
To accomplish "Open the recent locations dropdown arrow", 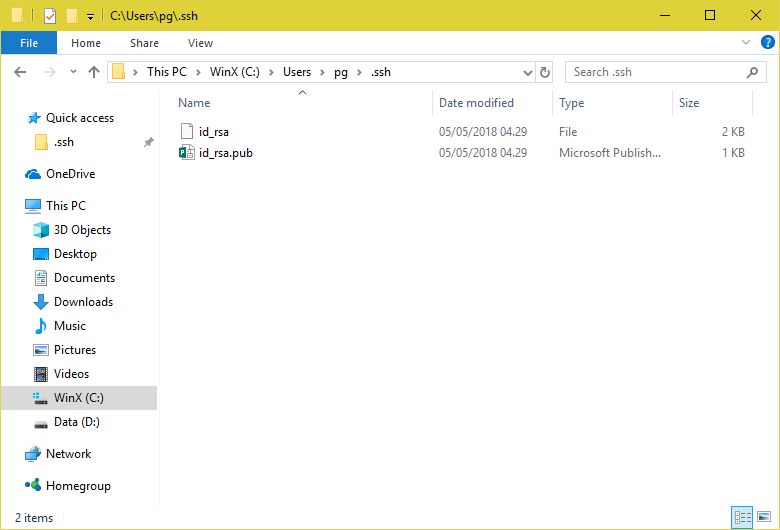I will click(73, 72).
